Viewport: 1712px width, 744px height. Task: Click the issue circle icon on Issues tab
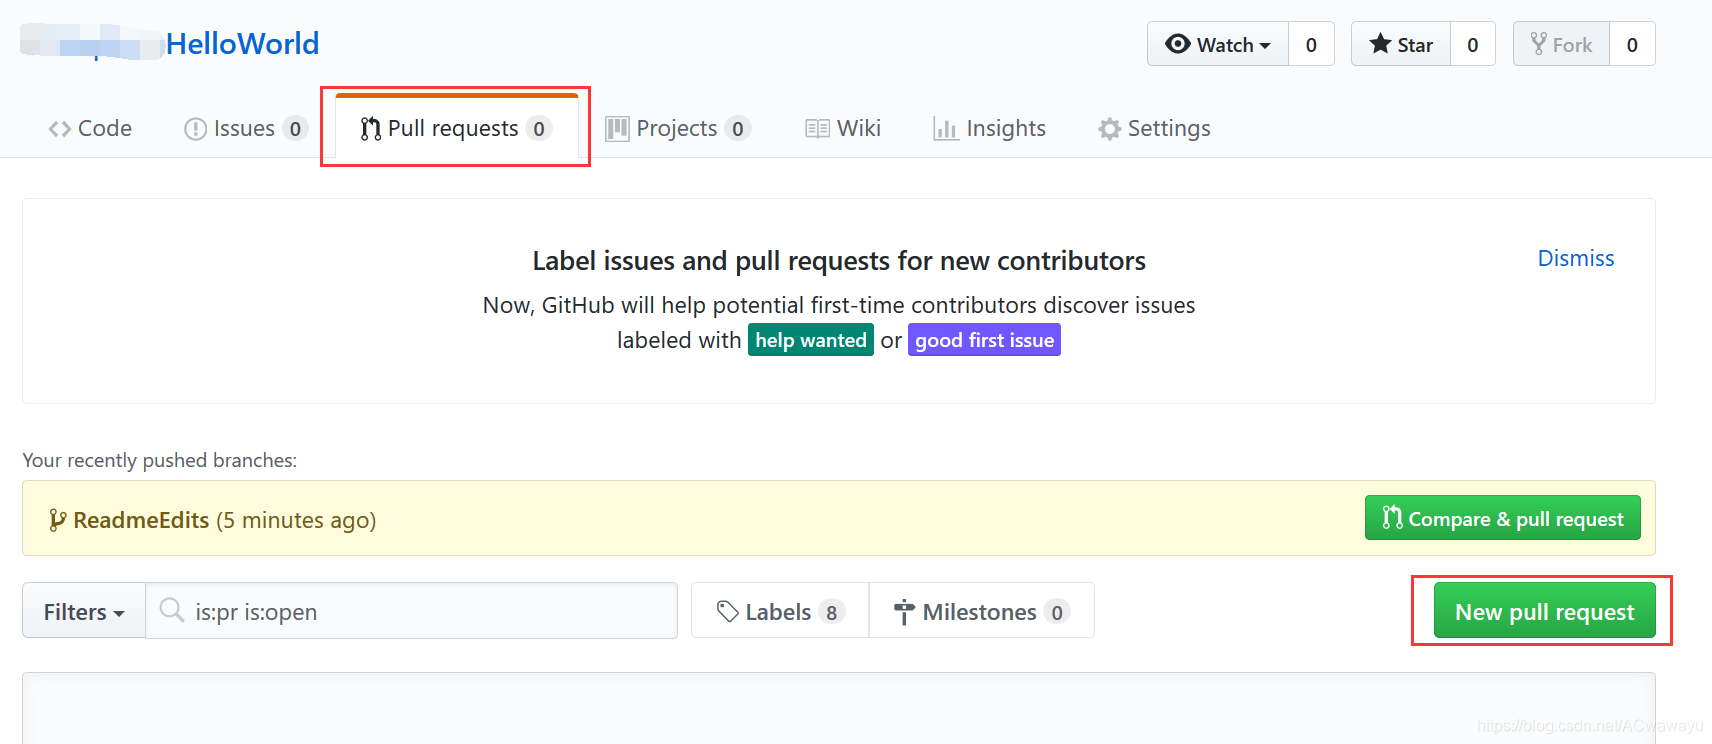coord(195,129)
